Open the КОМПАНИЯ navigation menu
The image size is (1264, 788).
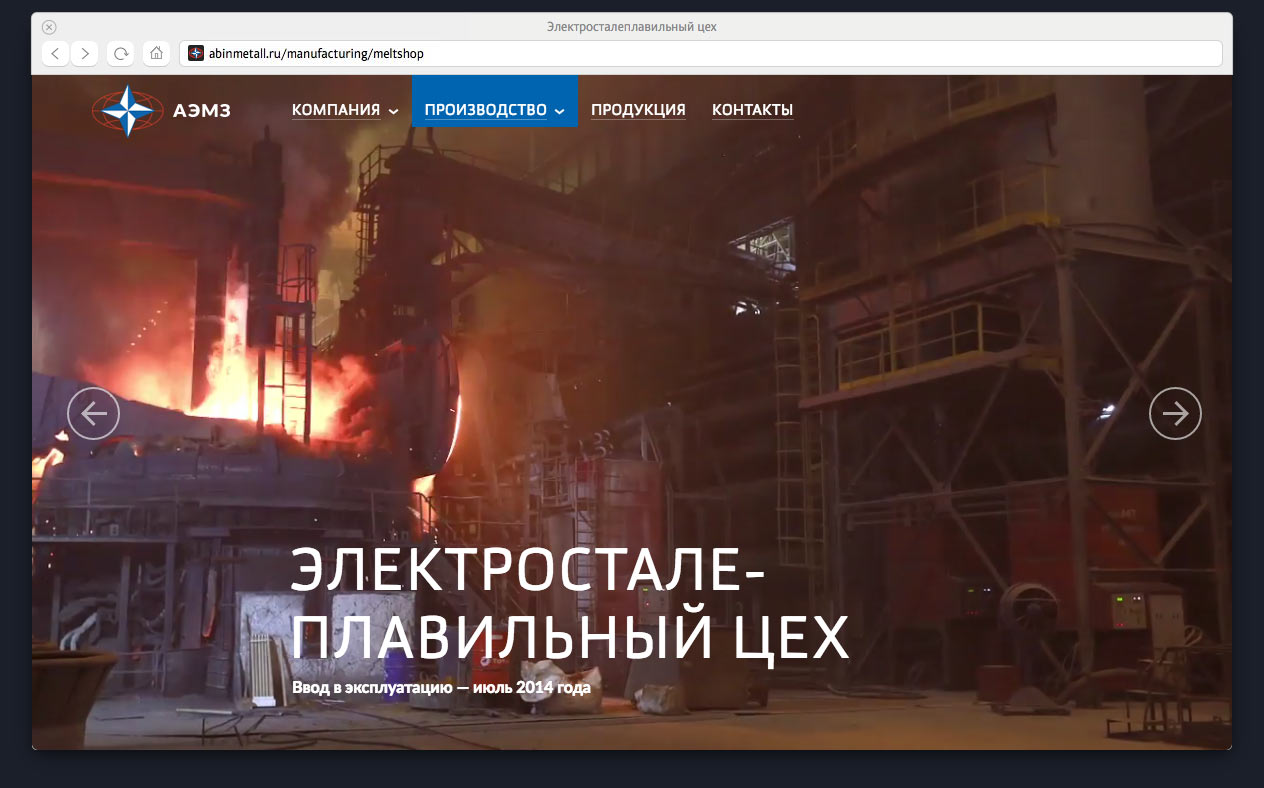point(336,110)
